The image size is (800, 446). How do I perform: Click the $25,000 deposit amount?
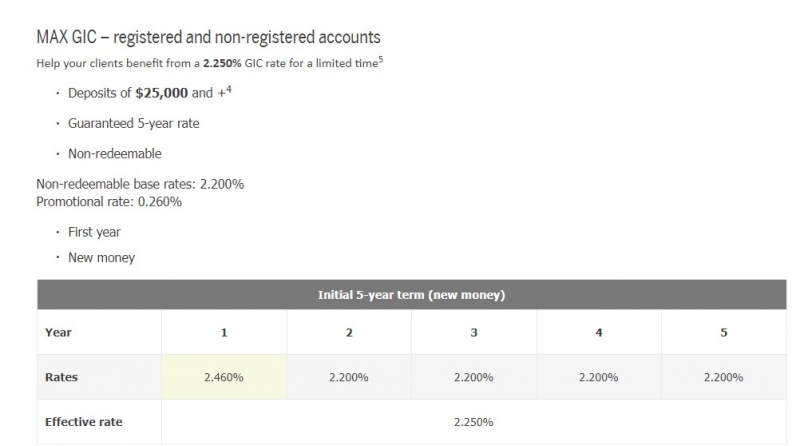tap(161, 93)
